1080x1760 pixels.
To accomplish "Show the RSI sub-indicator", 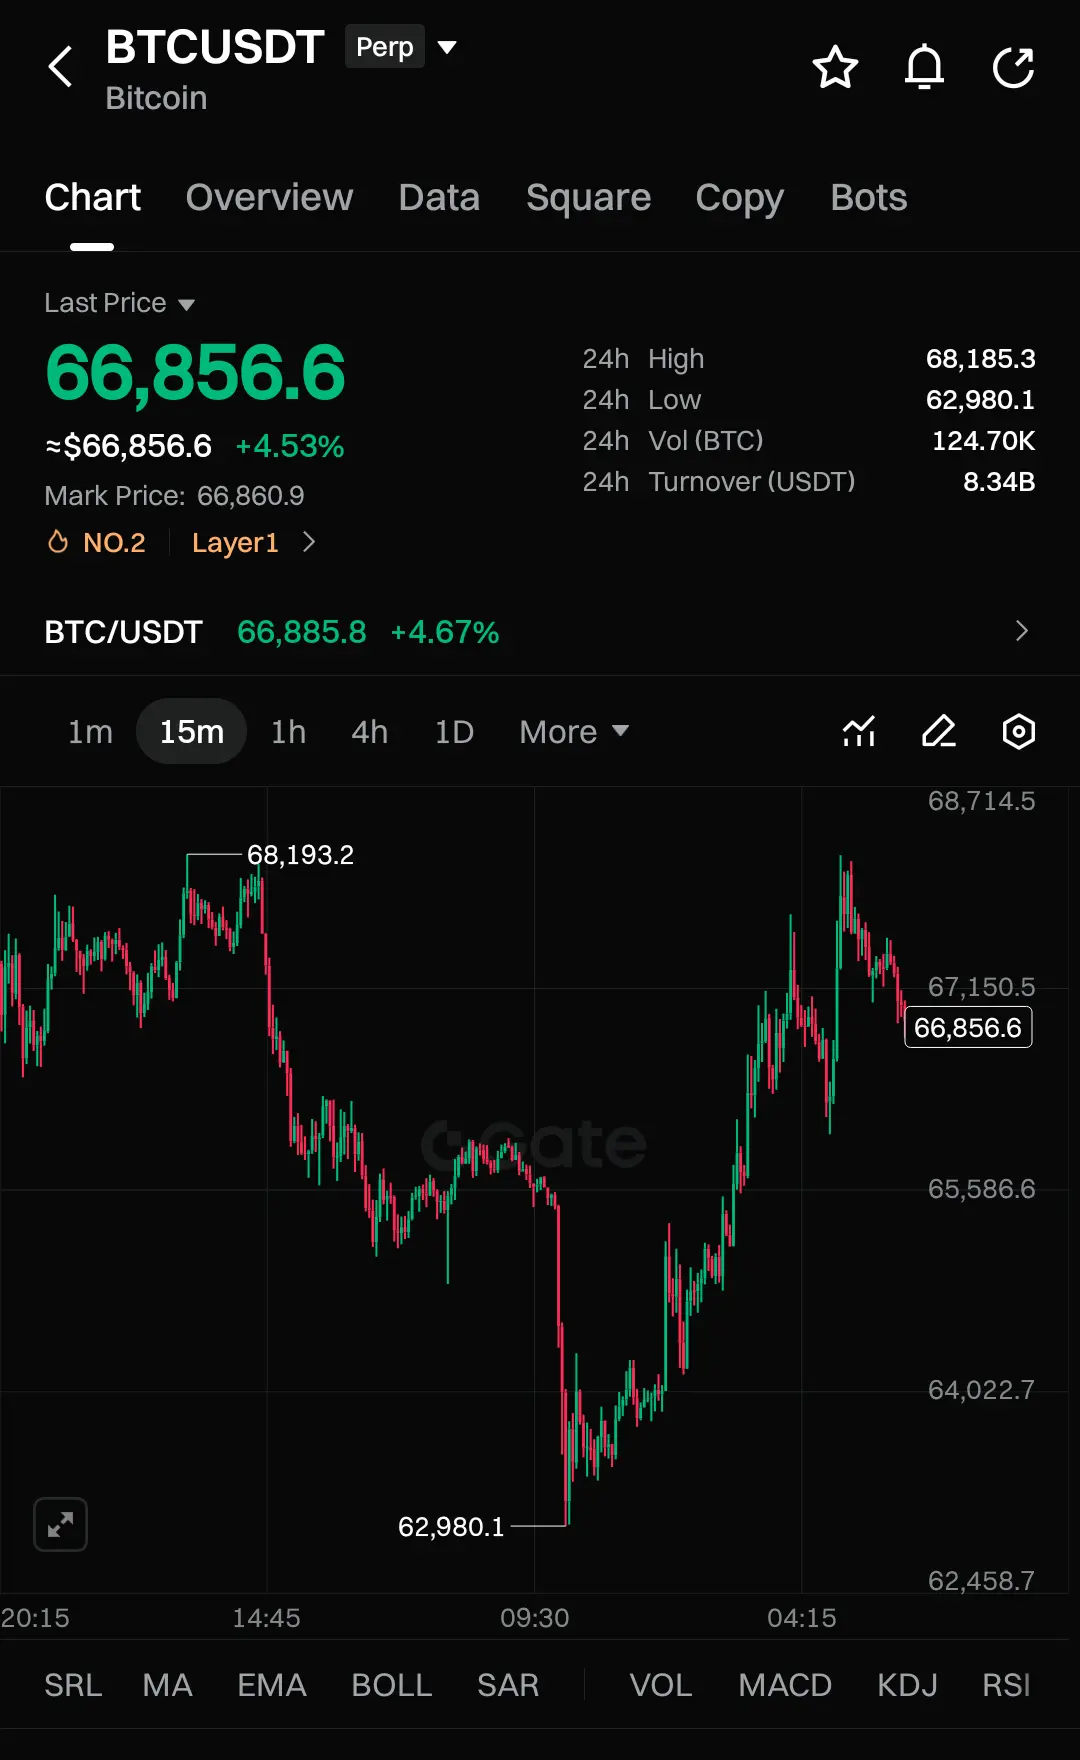I will (1006, 1685).
